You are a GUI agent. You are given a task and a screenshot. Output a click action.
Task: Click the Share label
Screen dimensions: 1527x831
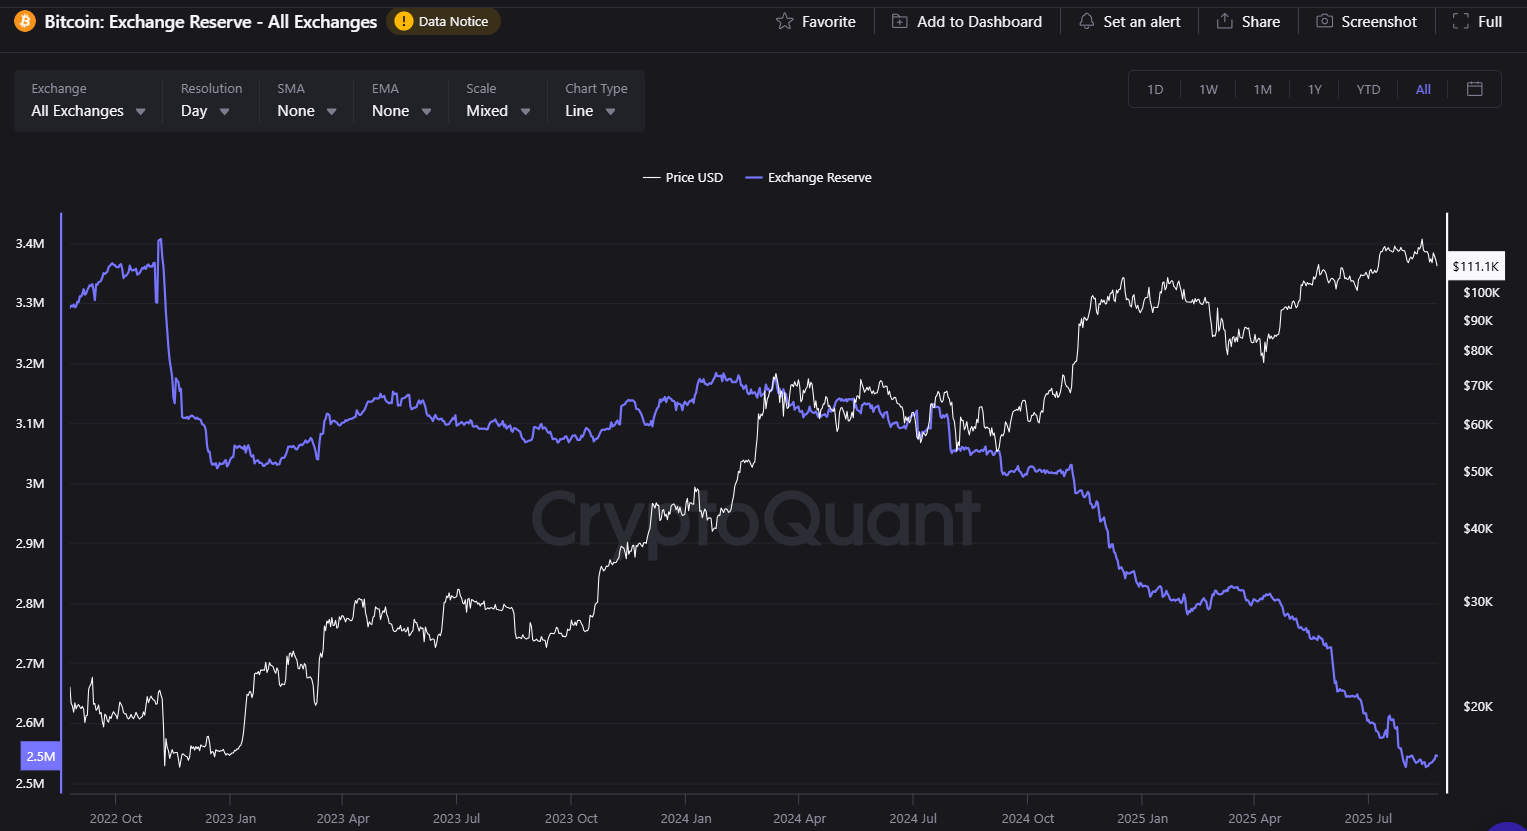point(1261,21)
